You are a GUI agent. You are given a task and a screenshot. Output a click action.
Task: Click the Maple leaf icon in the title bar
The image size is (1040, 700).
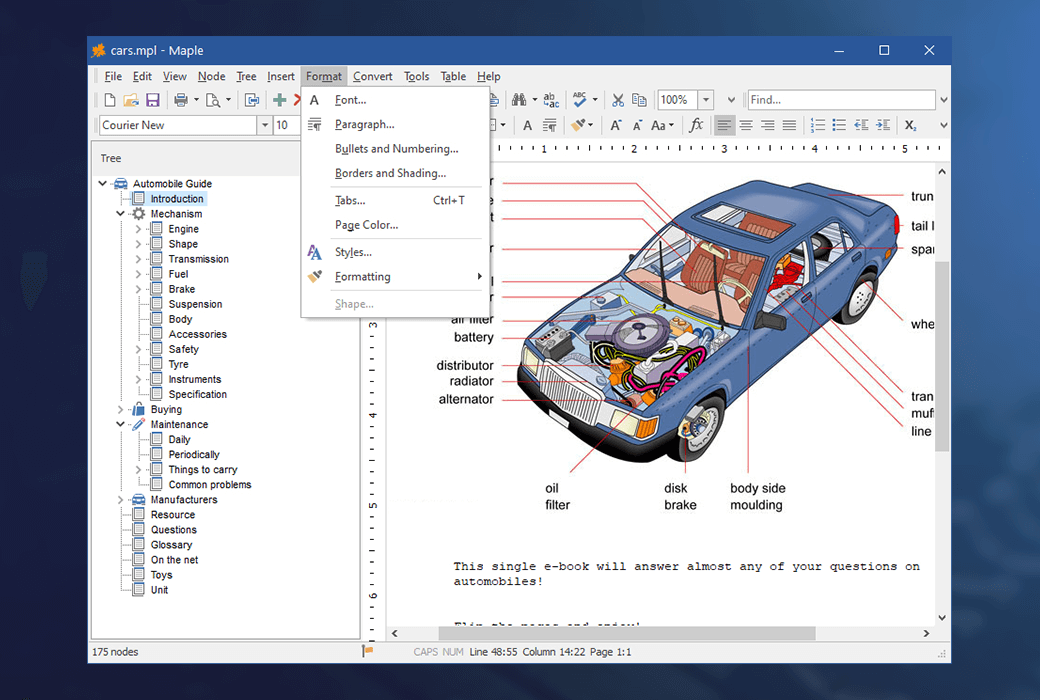[99, 50]
